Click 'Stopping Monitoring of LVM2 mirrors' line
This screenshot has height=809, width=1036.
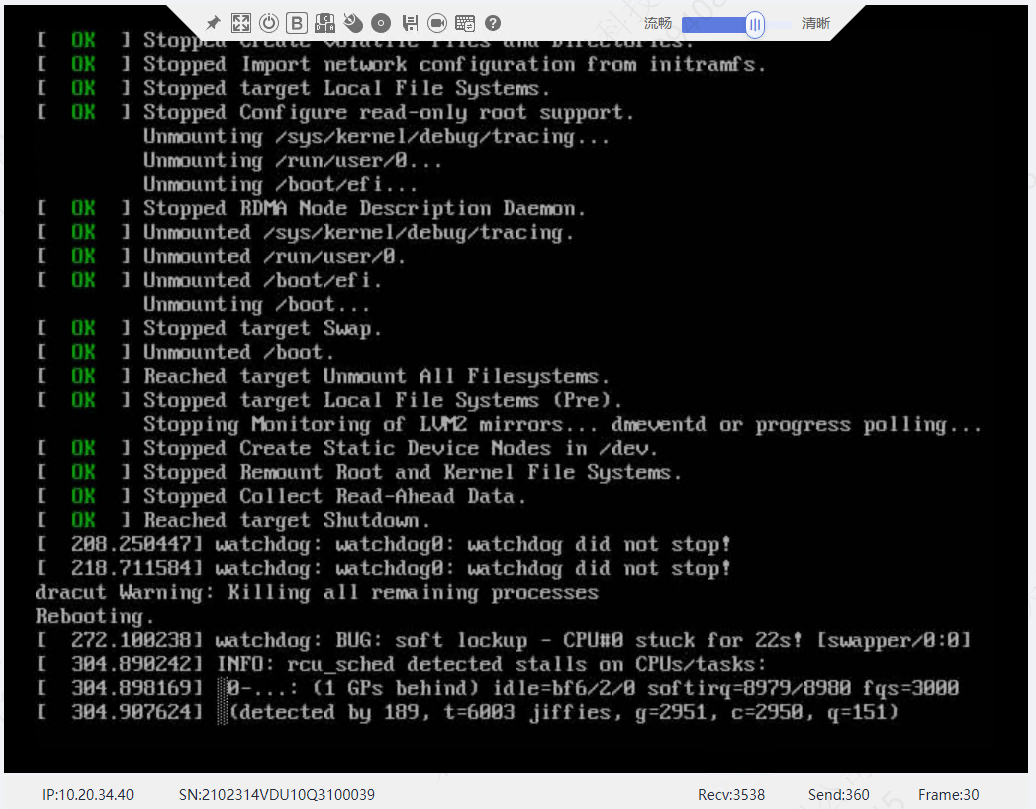tap(562, 424)
